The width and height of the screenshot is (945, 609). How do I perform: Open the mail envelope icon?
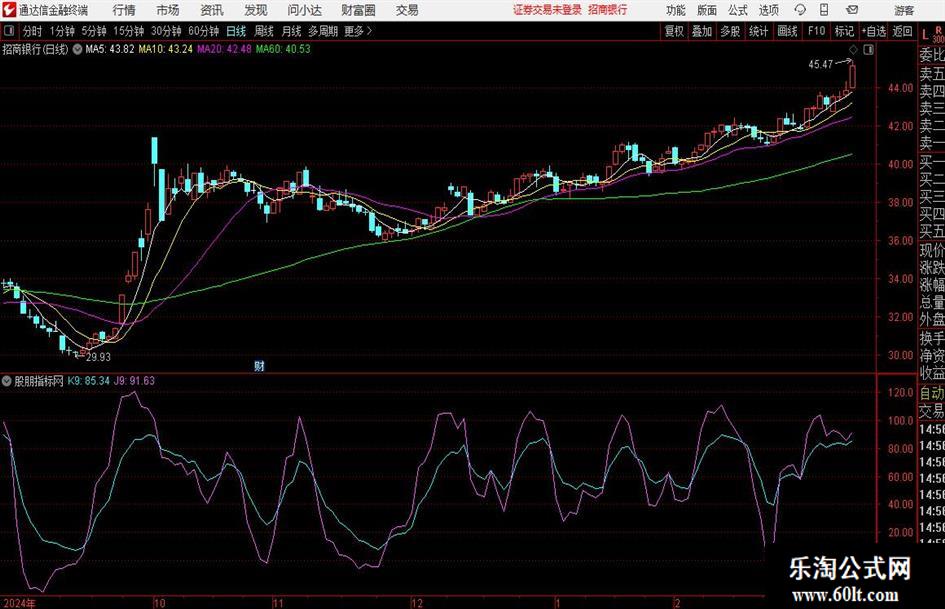pyautogui.click(x=852, y=10)
